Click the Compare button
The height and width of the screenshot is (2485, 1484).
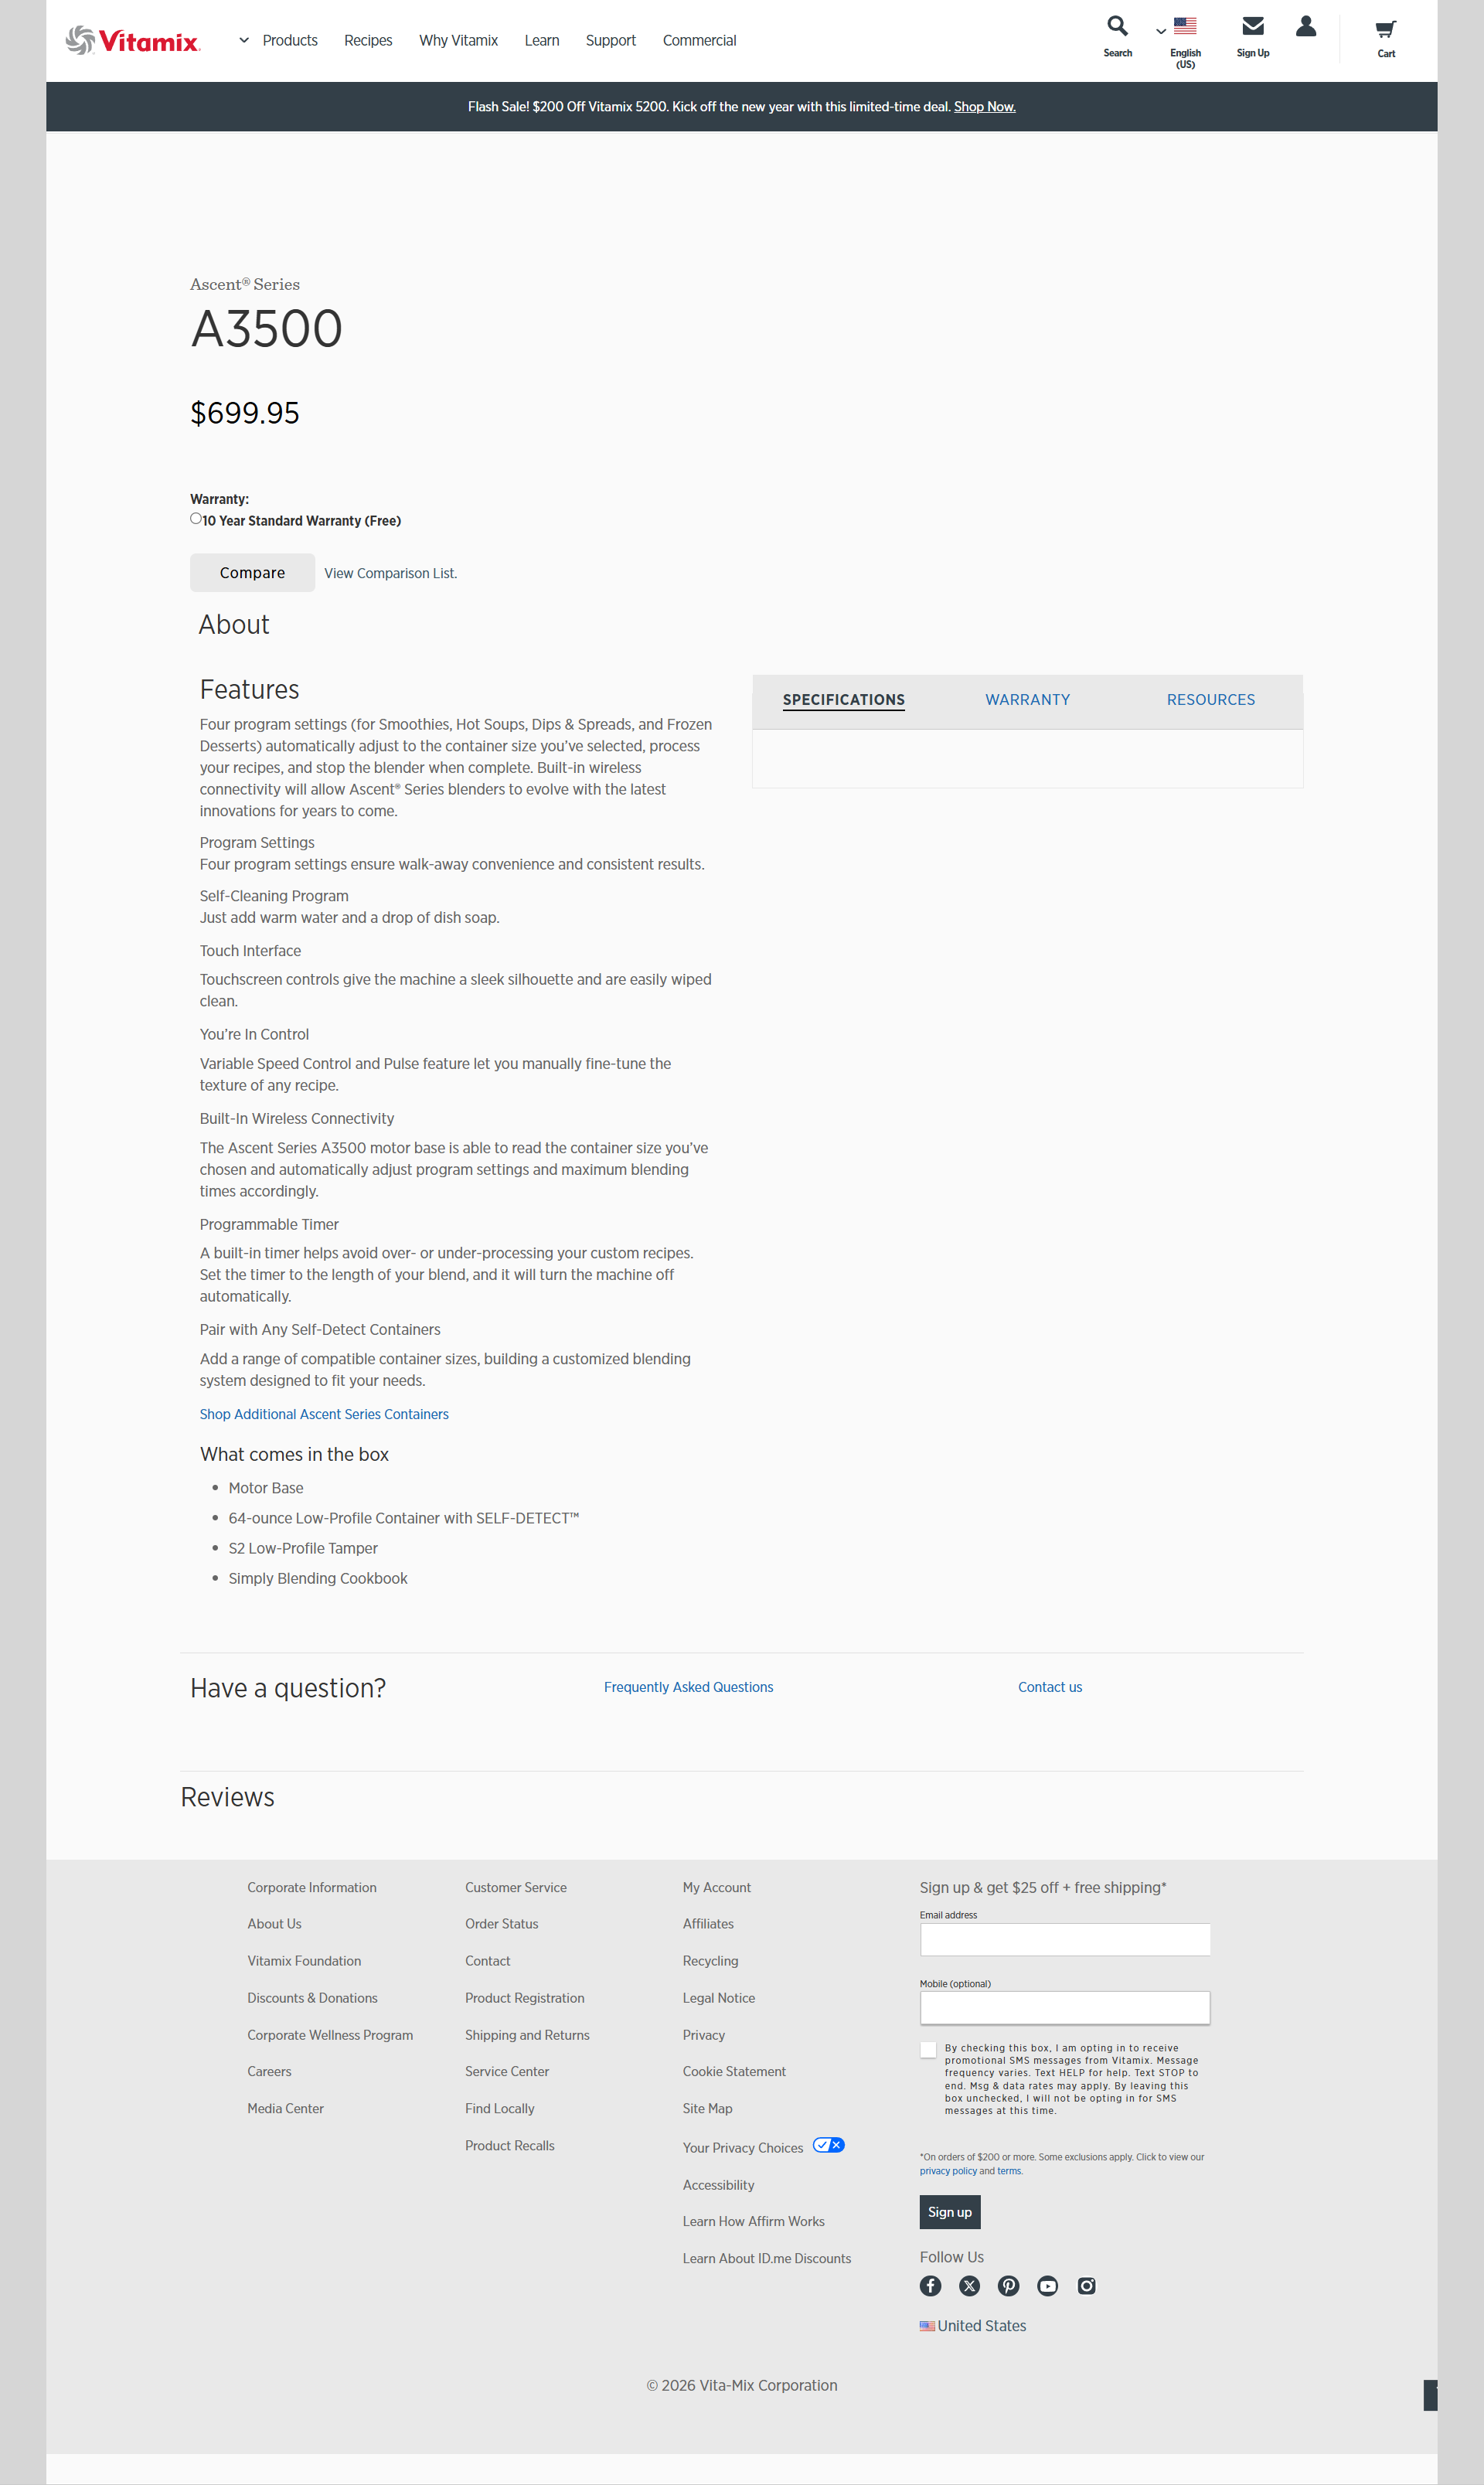click(252, 573)
